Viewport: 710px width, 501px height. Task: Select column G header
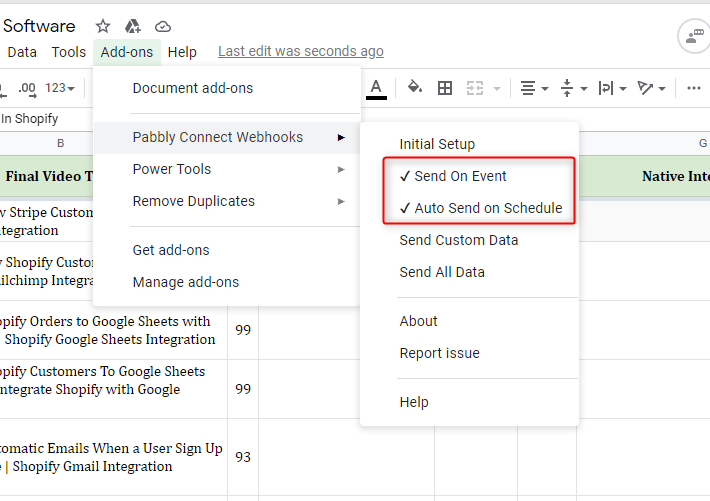click(x=644, y=144)
